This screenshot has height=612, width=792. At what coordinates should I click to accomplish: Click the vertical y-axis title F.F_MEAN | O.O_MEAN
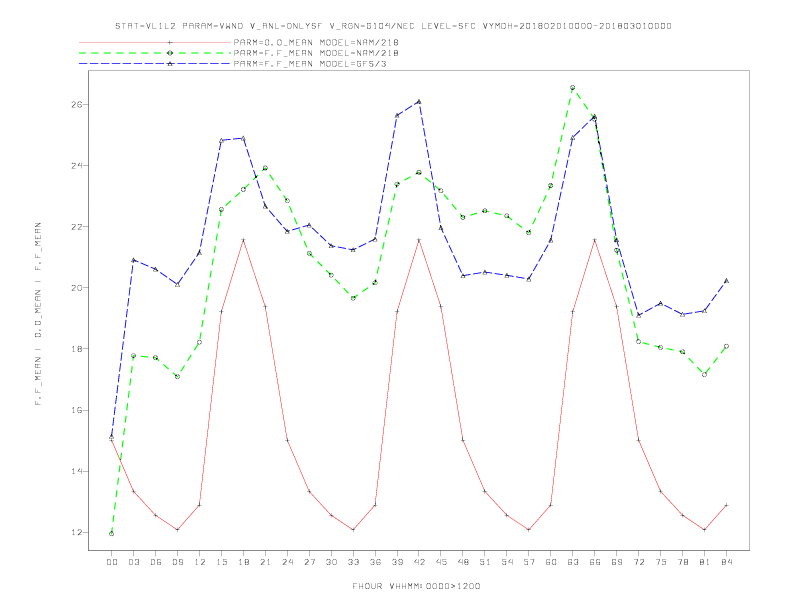click(38, 314)
